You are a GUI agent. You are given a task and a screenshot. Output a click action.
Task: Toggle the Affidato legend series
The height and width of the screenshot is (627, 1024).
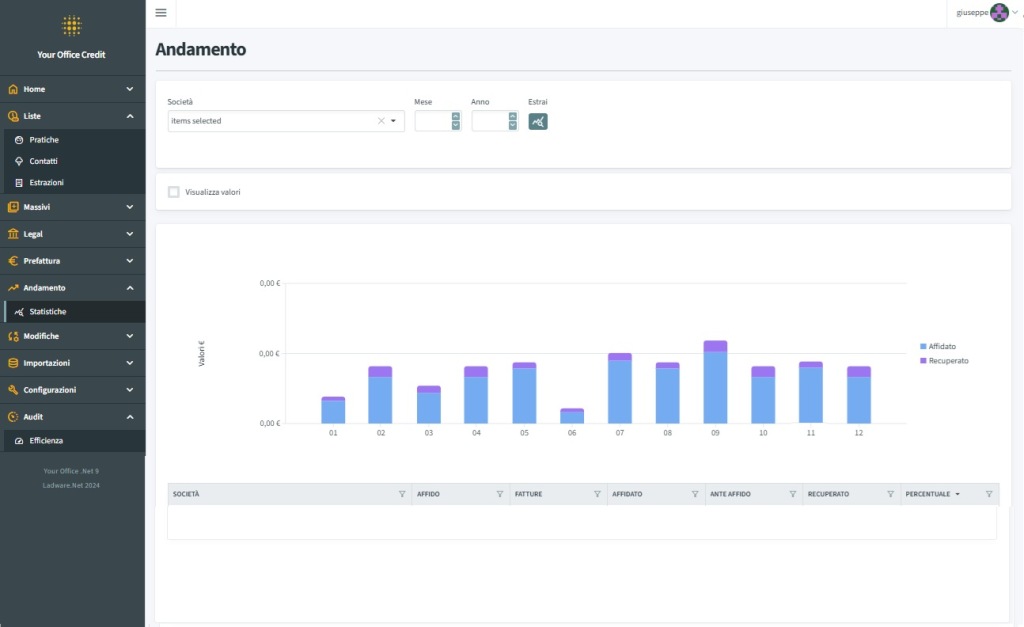point(941,346)
